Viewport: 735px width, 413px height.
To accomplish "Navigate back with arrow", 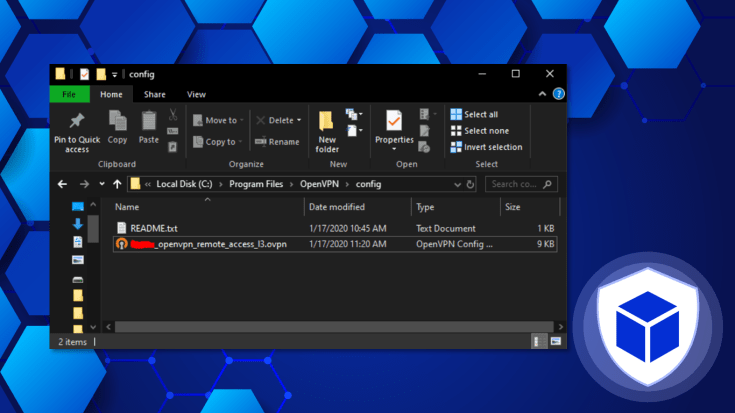I will click(62, 184).
